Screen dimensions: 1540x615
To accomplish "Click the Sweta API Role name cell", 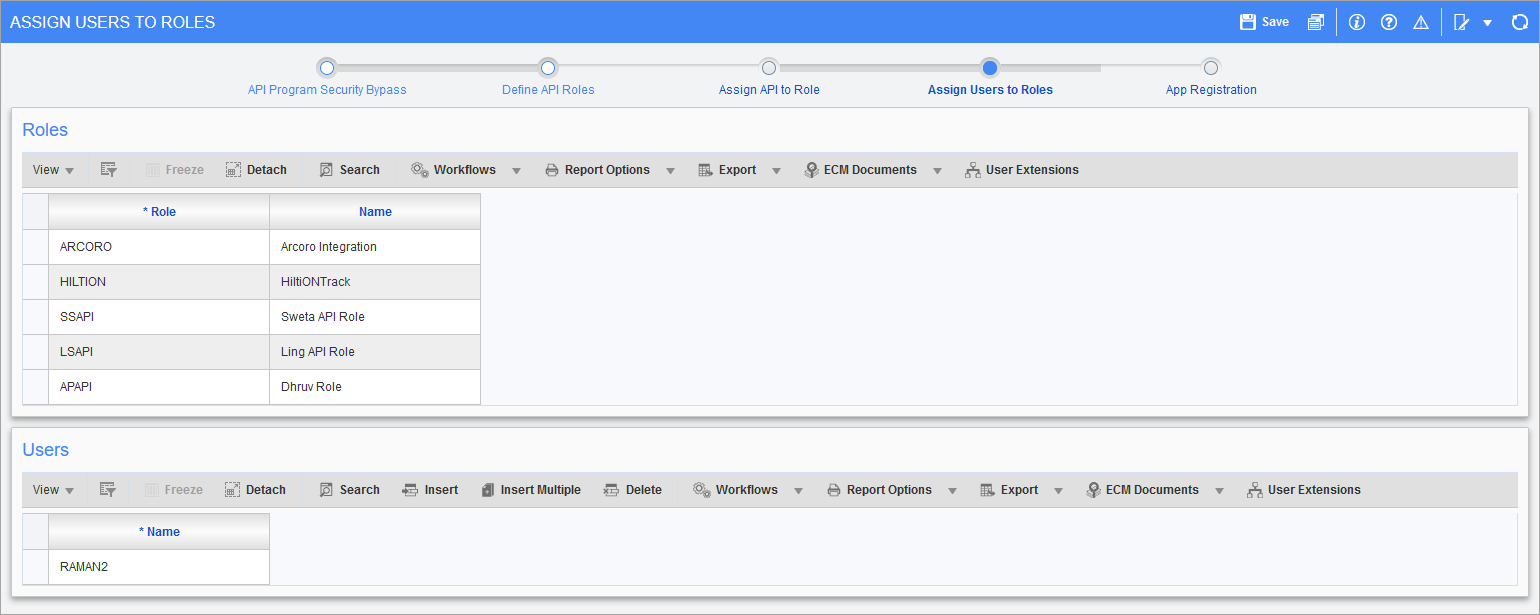I will (x=375, y=317).
